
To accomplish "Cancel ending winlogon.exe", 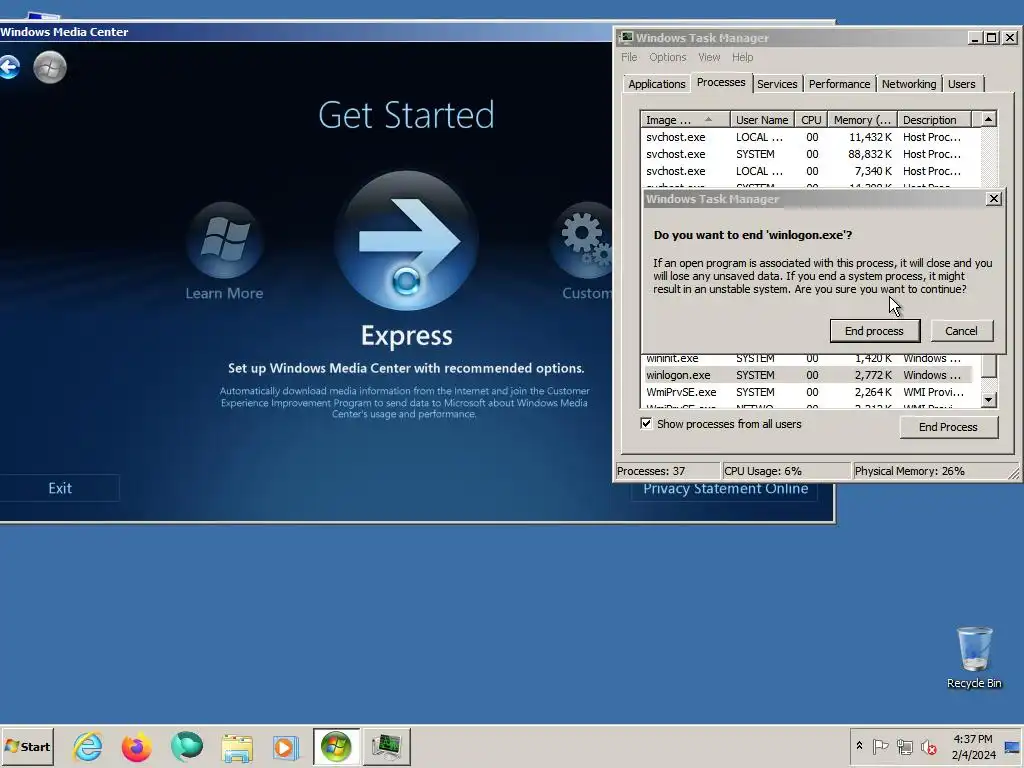I will [961, 331].
